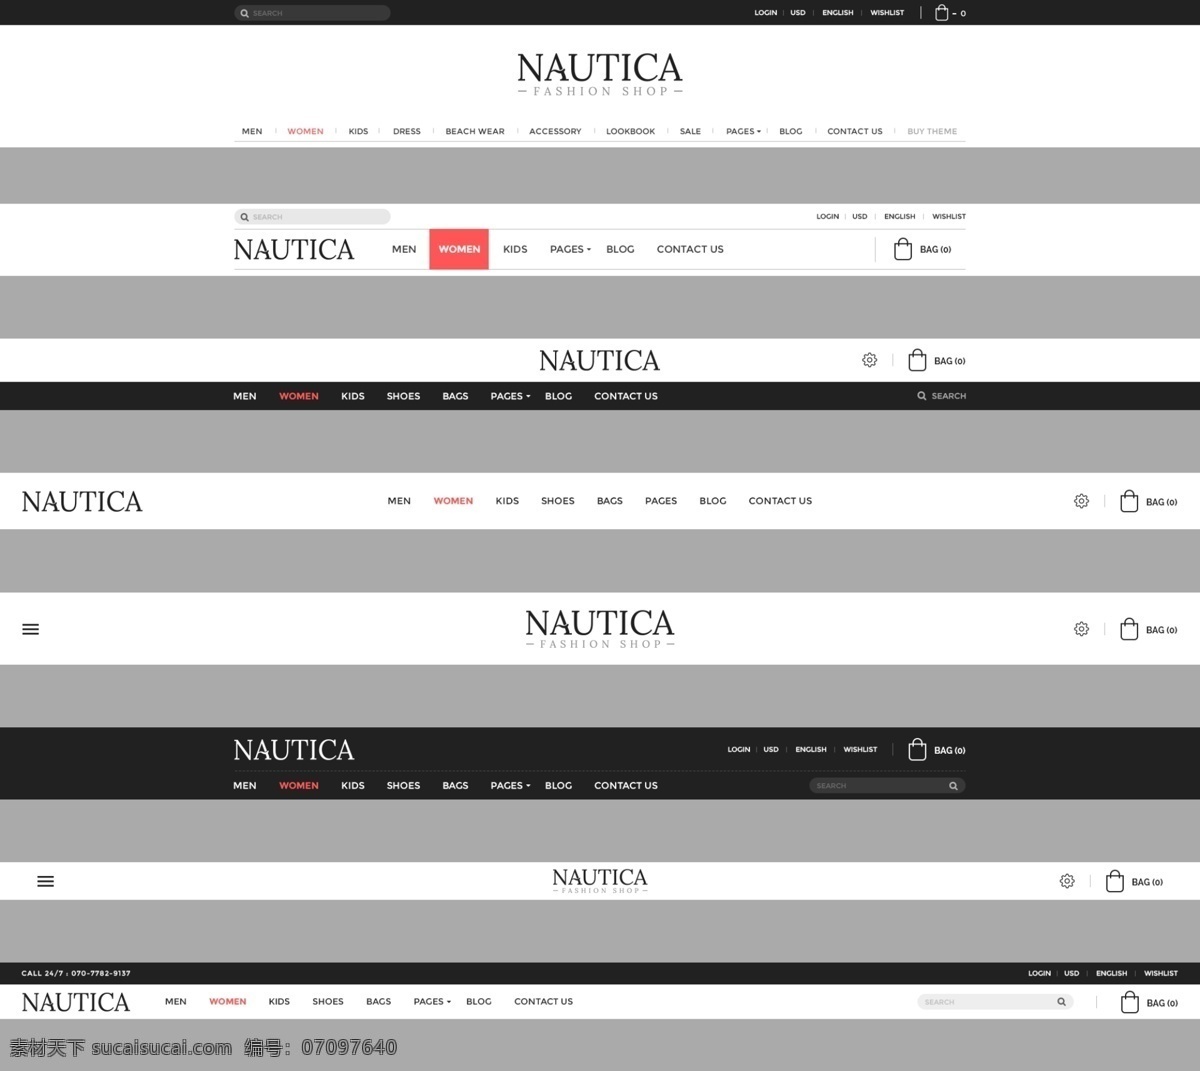Screen dimensions: 1200x1071
Task: Open PAGES dropdown in the all-dark NAUTICA header
Action: click(x=510, y=785)
